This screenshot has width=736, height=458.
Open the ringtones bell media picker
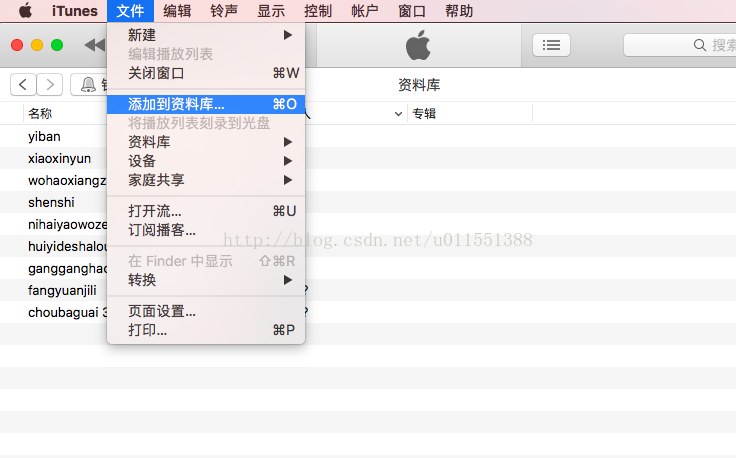(89, 84)
